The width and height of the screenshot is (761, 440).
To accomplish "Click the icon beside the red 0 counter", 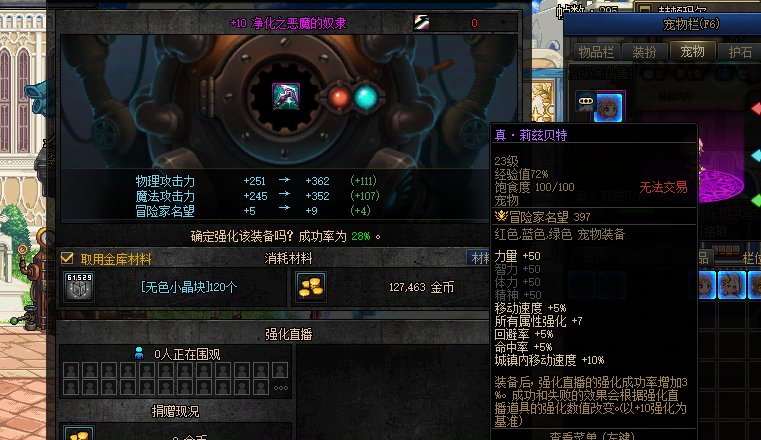I will pos(421,22).
